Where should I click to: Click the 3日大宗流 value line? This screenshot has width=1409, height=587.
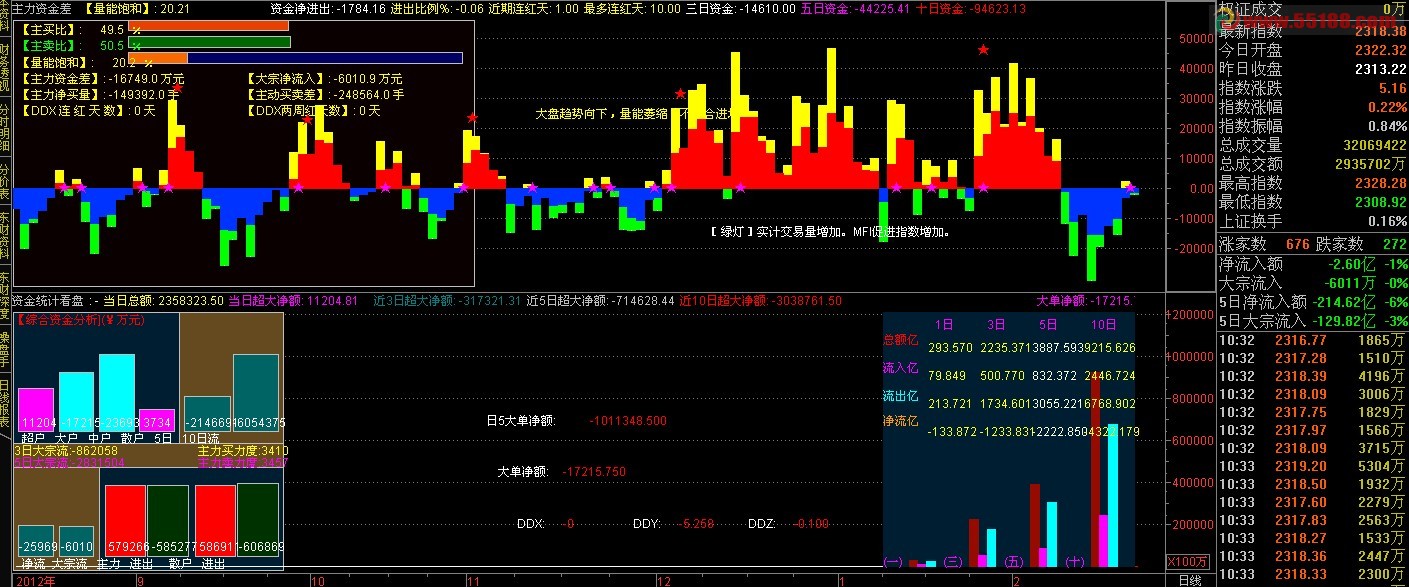[66, 451]
